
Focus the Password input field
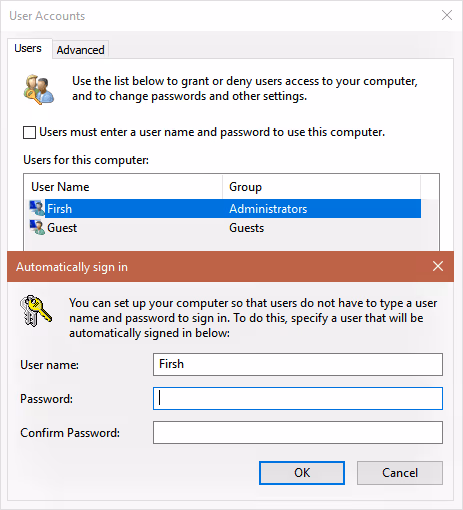click(298, 398)
